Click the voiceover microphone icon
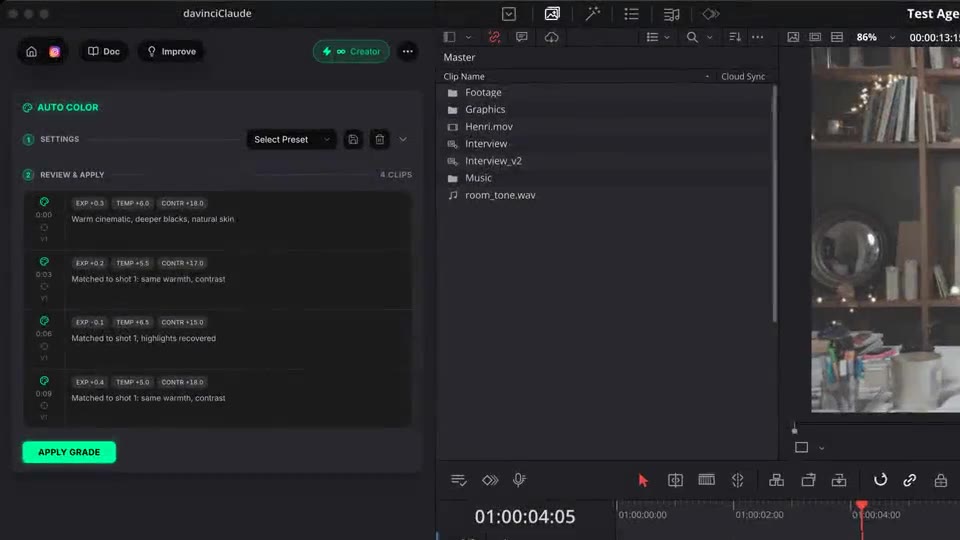The image size is (960, 540). tap(519, 480)
